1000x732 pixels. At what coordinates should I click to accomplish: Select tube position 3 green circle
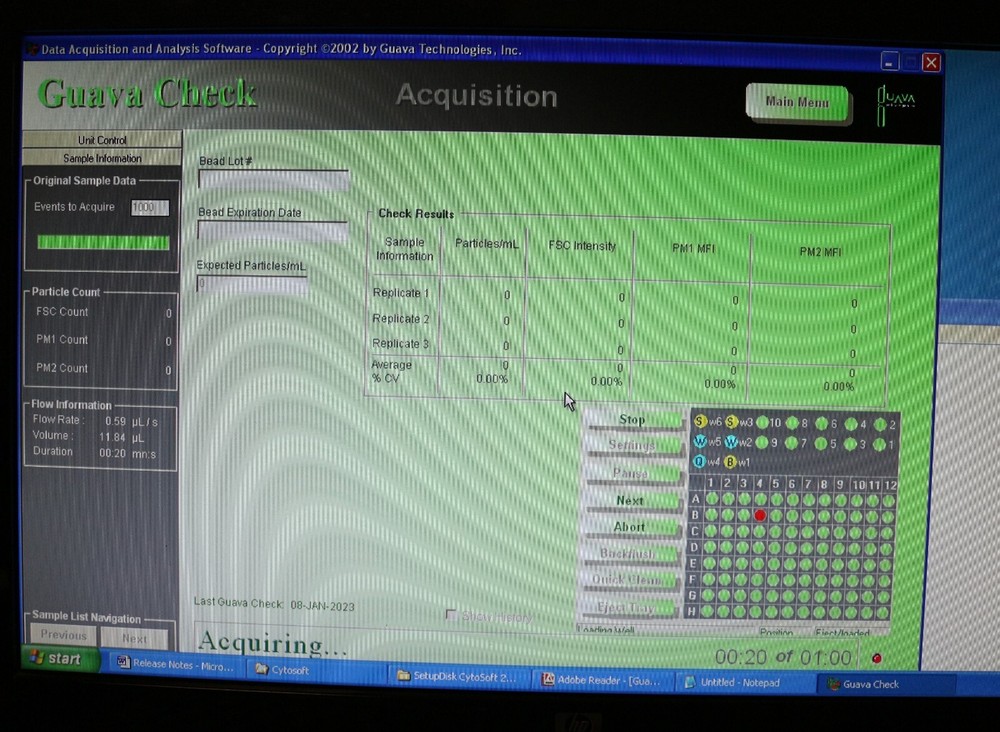pyautogui.click(x=851, y=444)
